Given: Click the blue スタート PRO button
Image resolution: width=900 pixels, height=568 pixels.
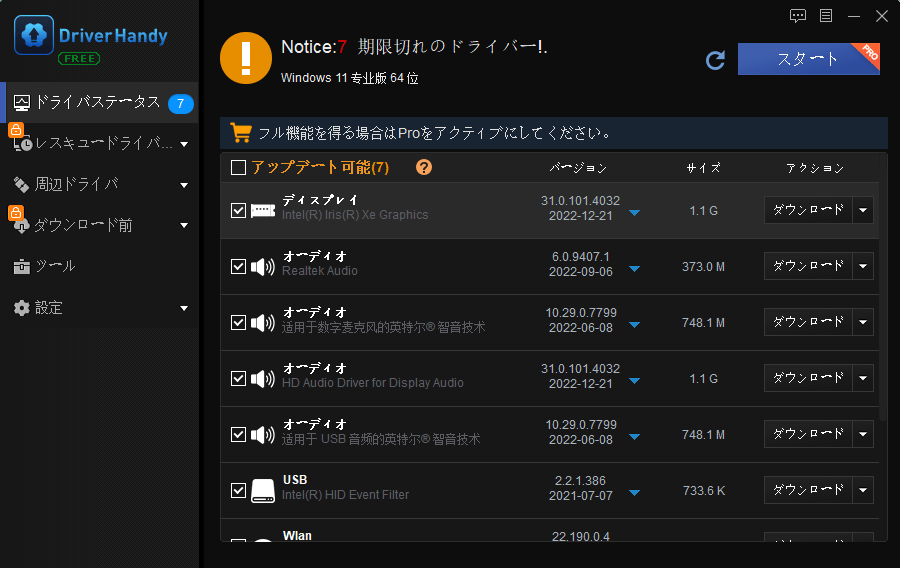Looking at the screenshot, I should coord(808,59).
